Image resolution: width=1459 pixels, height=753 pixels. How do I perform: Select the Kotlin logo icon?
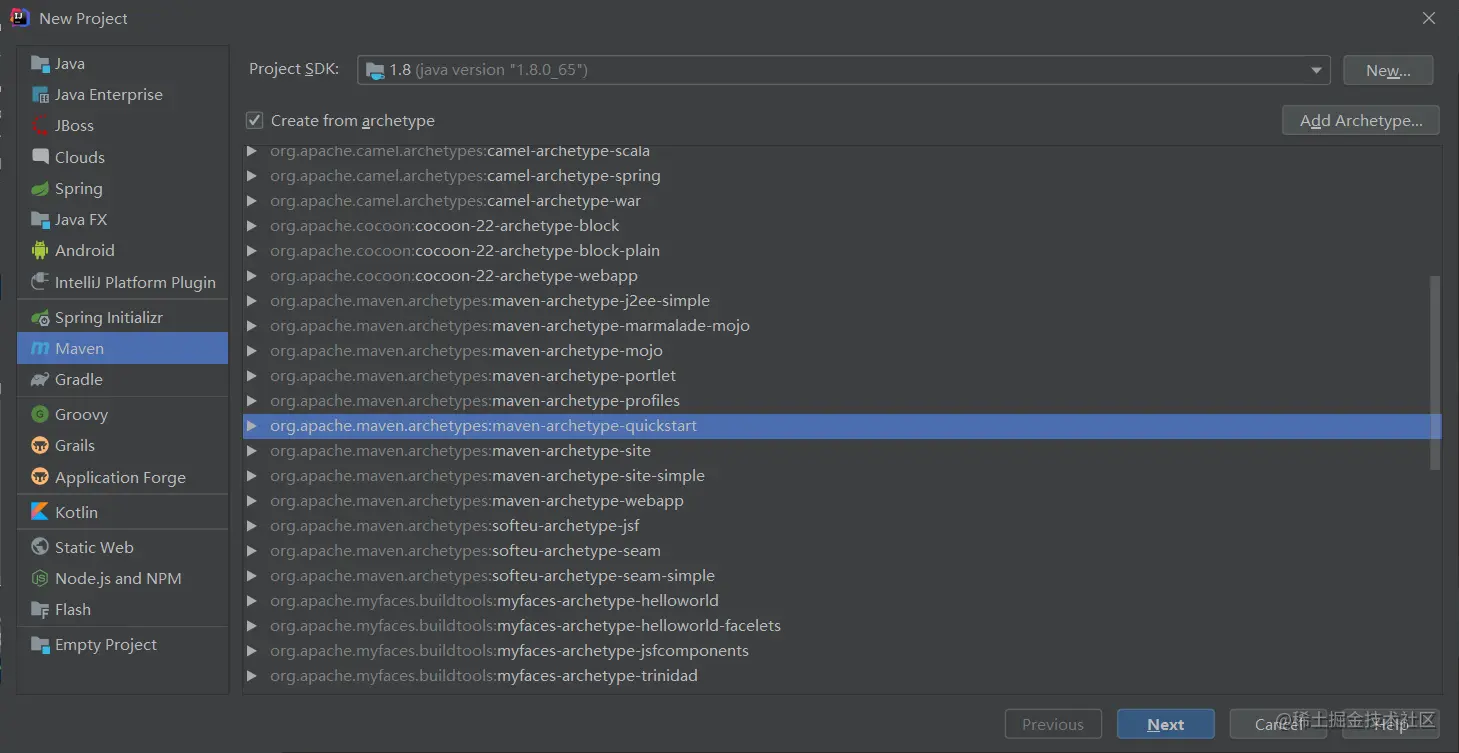coord(40,511)
